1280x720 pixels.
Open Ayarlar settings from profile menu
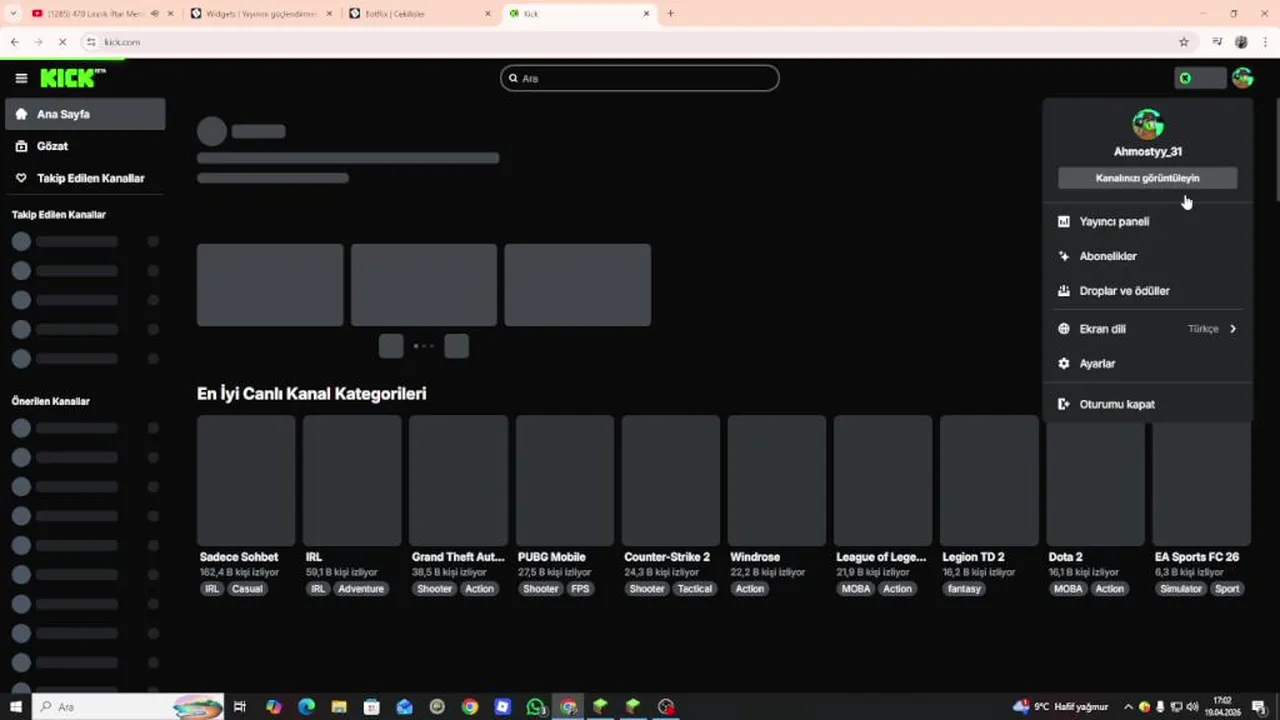[1147, 364]
